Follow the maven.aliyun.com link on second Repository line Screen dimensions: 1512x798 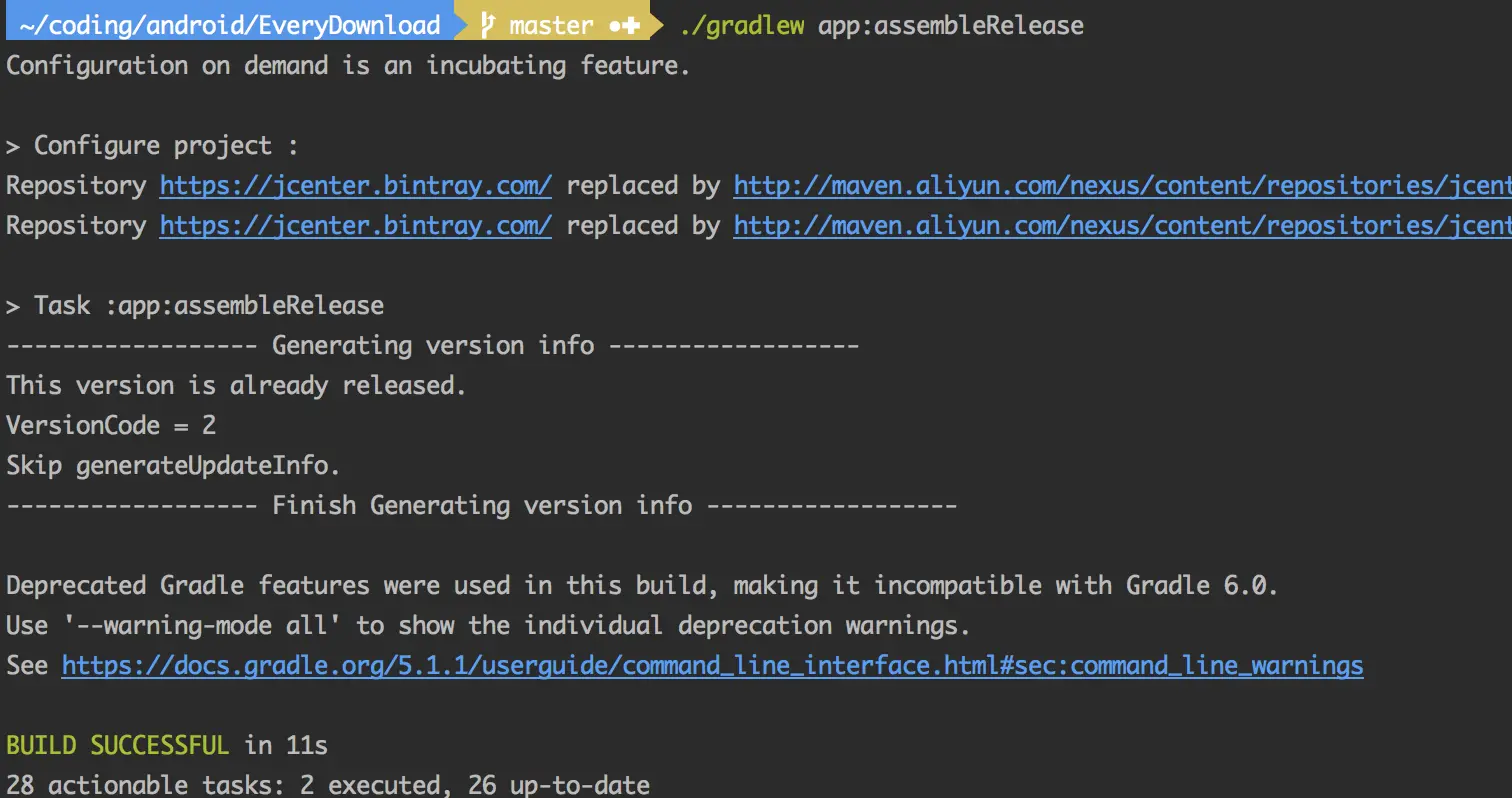(1122, 225)
